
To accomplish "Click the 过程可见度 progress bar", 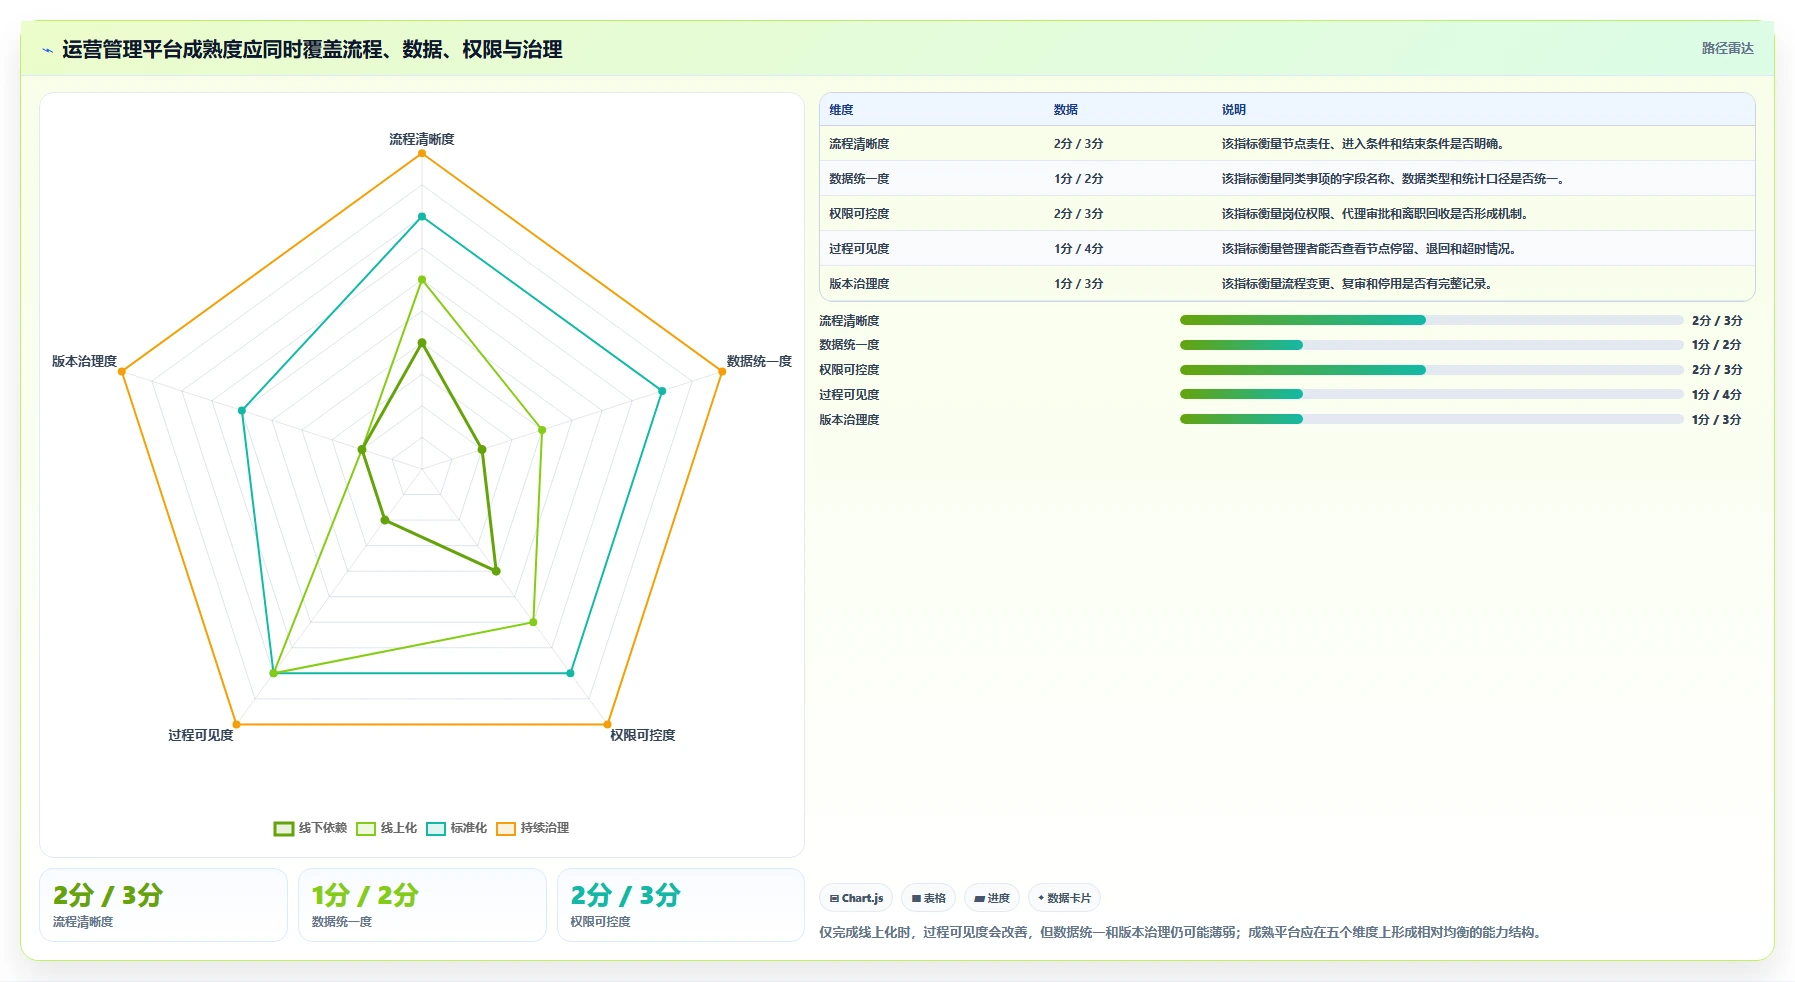I will (1431, 394).
